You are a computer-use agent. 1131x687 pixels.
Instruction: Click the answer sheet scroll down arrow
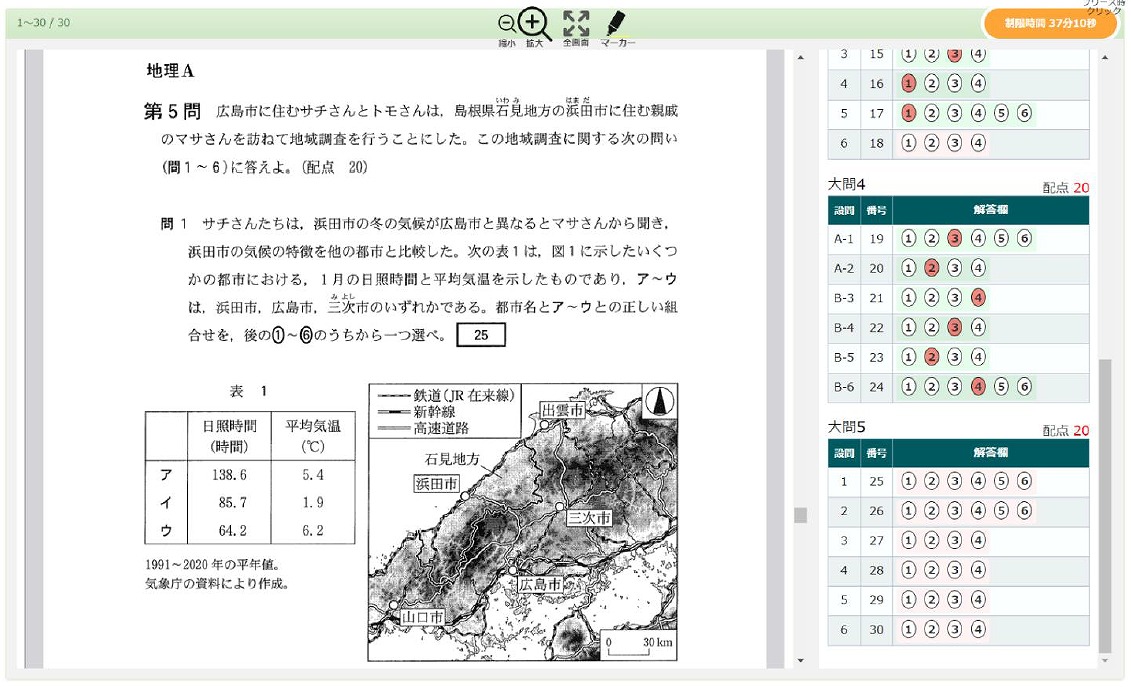tap(1105, 660)
